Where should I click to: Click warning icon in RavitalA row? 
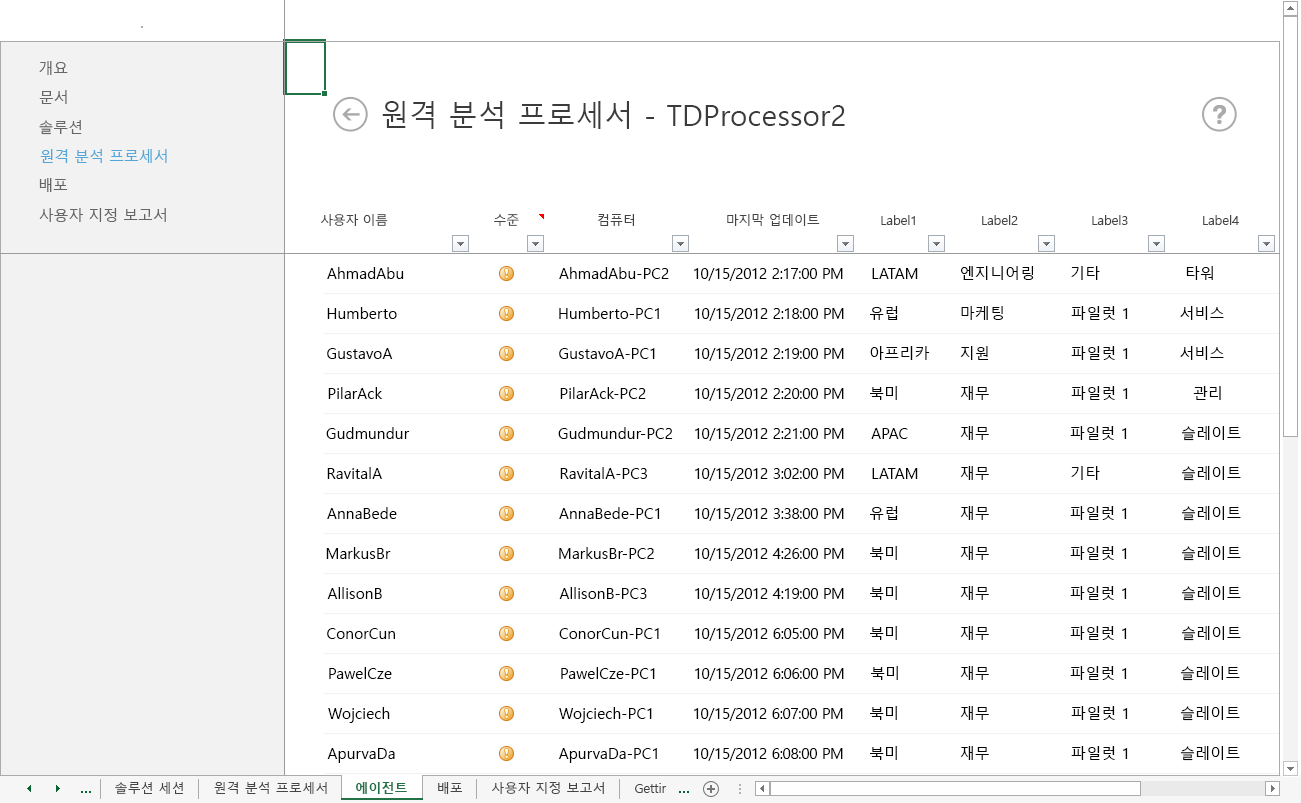pos(506,473)
